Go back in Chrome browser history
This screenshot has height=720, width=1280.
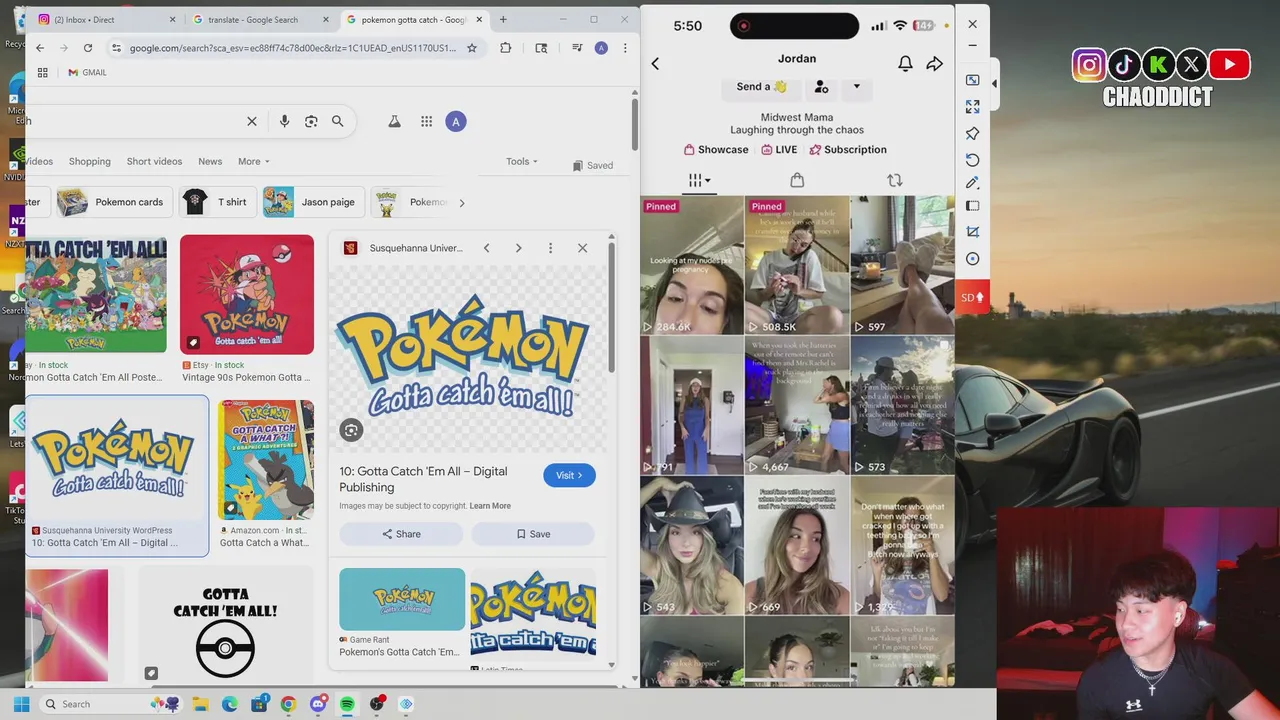tap(40, 48)
